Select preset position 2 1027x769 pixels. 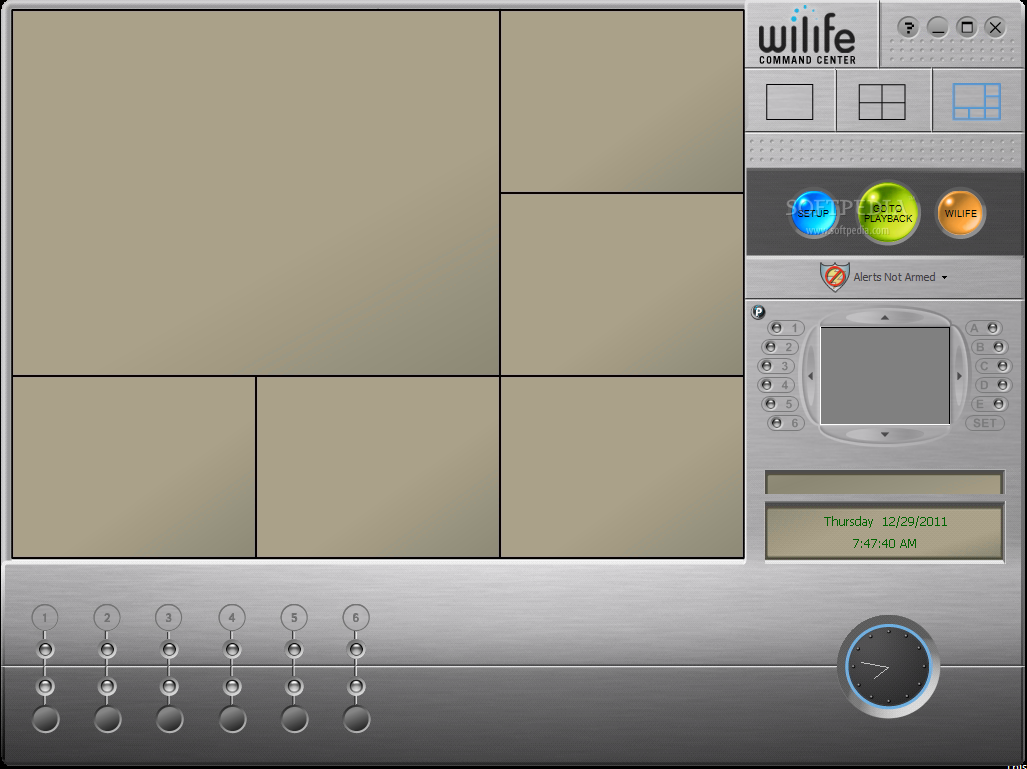(781, 347)
